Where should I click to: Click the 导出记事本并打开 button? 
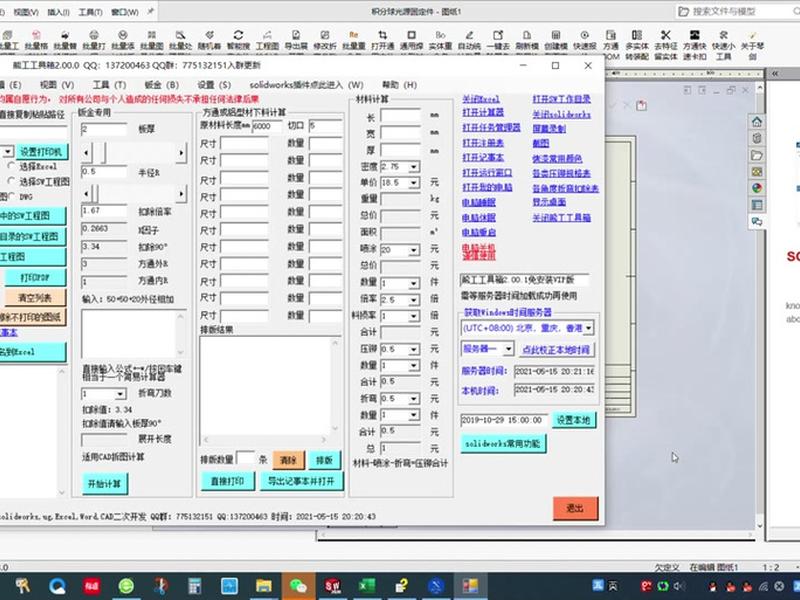click(x=301, y=481)
